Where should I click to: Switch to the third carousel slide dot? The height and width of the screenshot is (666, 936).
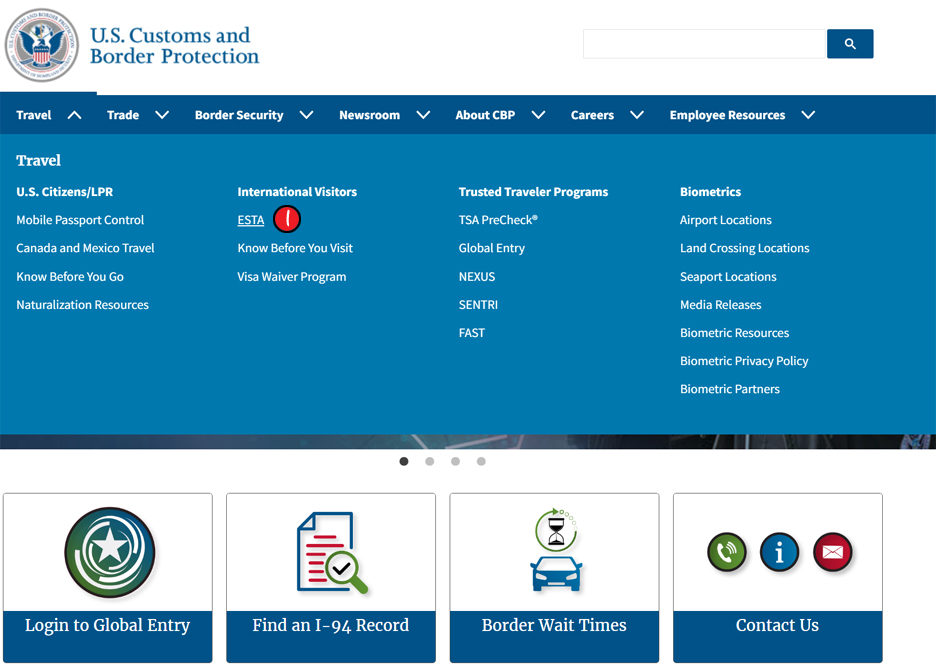pos(455,461)
